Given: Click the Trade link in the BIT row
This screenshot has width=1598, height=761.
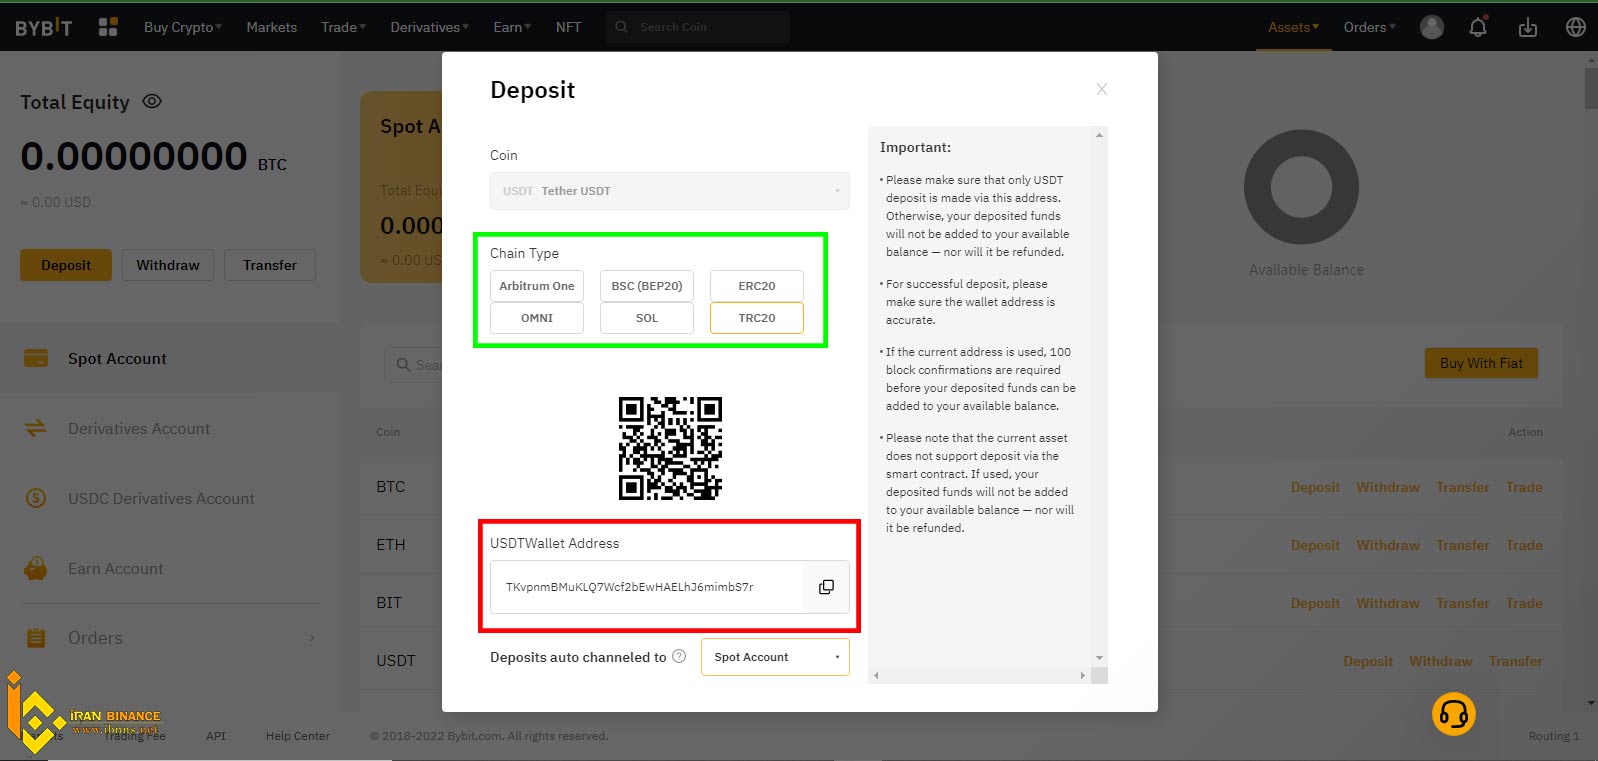Looking at the screenshot, I should [x=1524, y=603].
